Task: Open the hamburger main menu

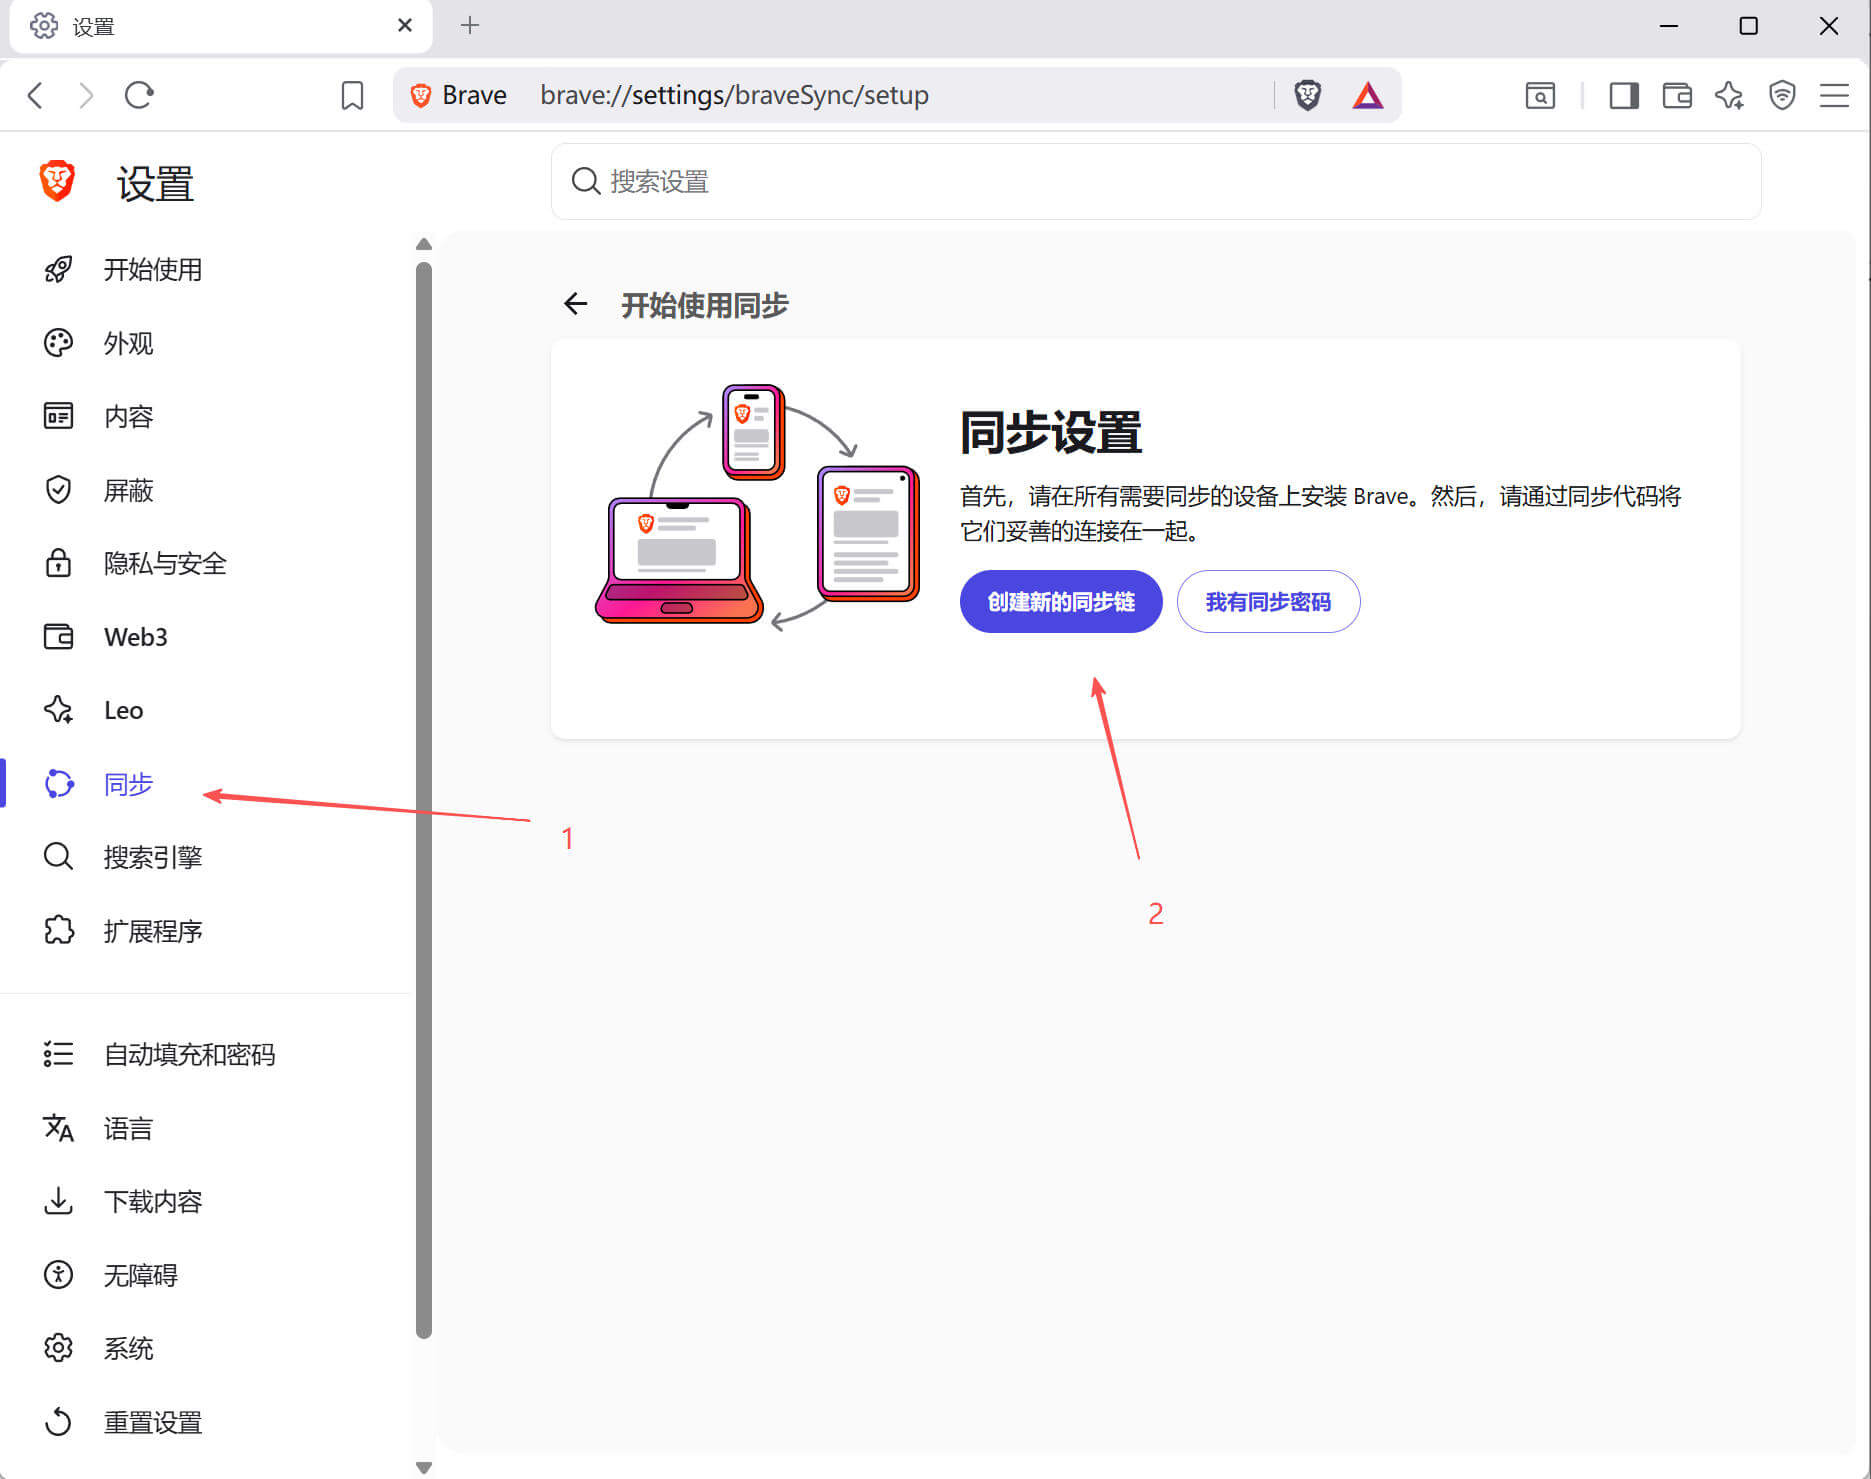Action: [1834, 95]
